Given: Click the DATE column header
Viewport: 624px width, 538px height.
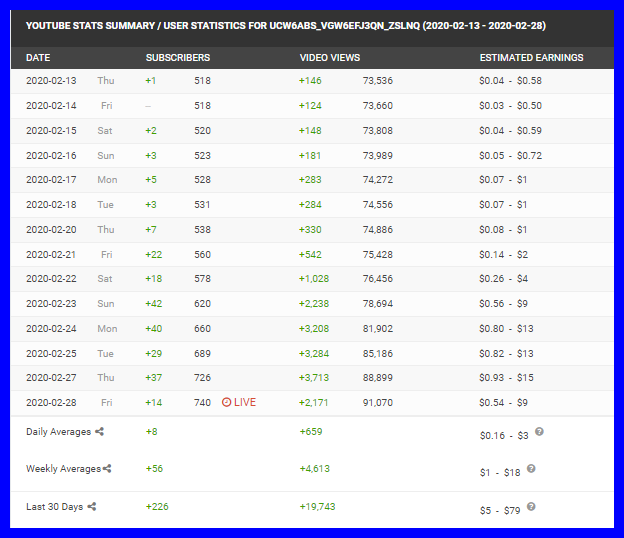Looking at the screenshot, I should [x=38, y=58].
